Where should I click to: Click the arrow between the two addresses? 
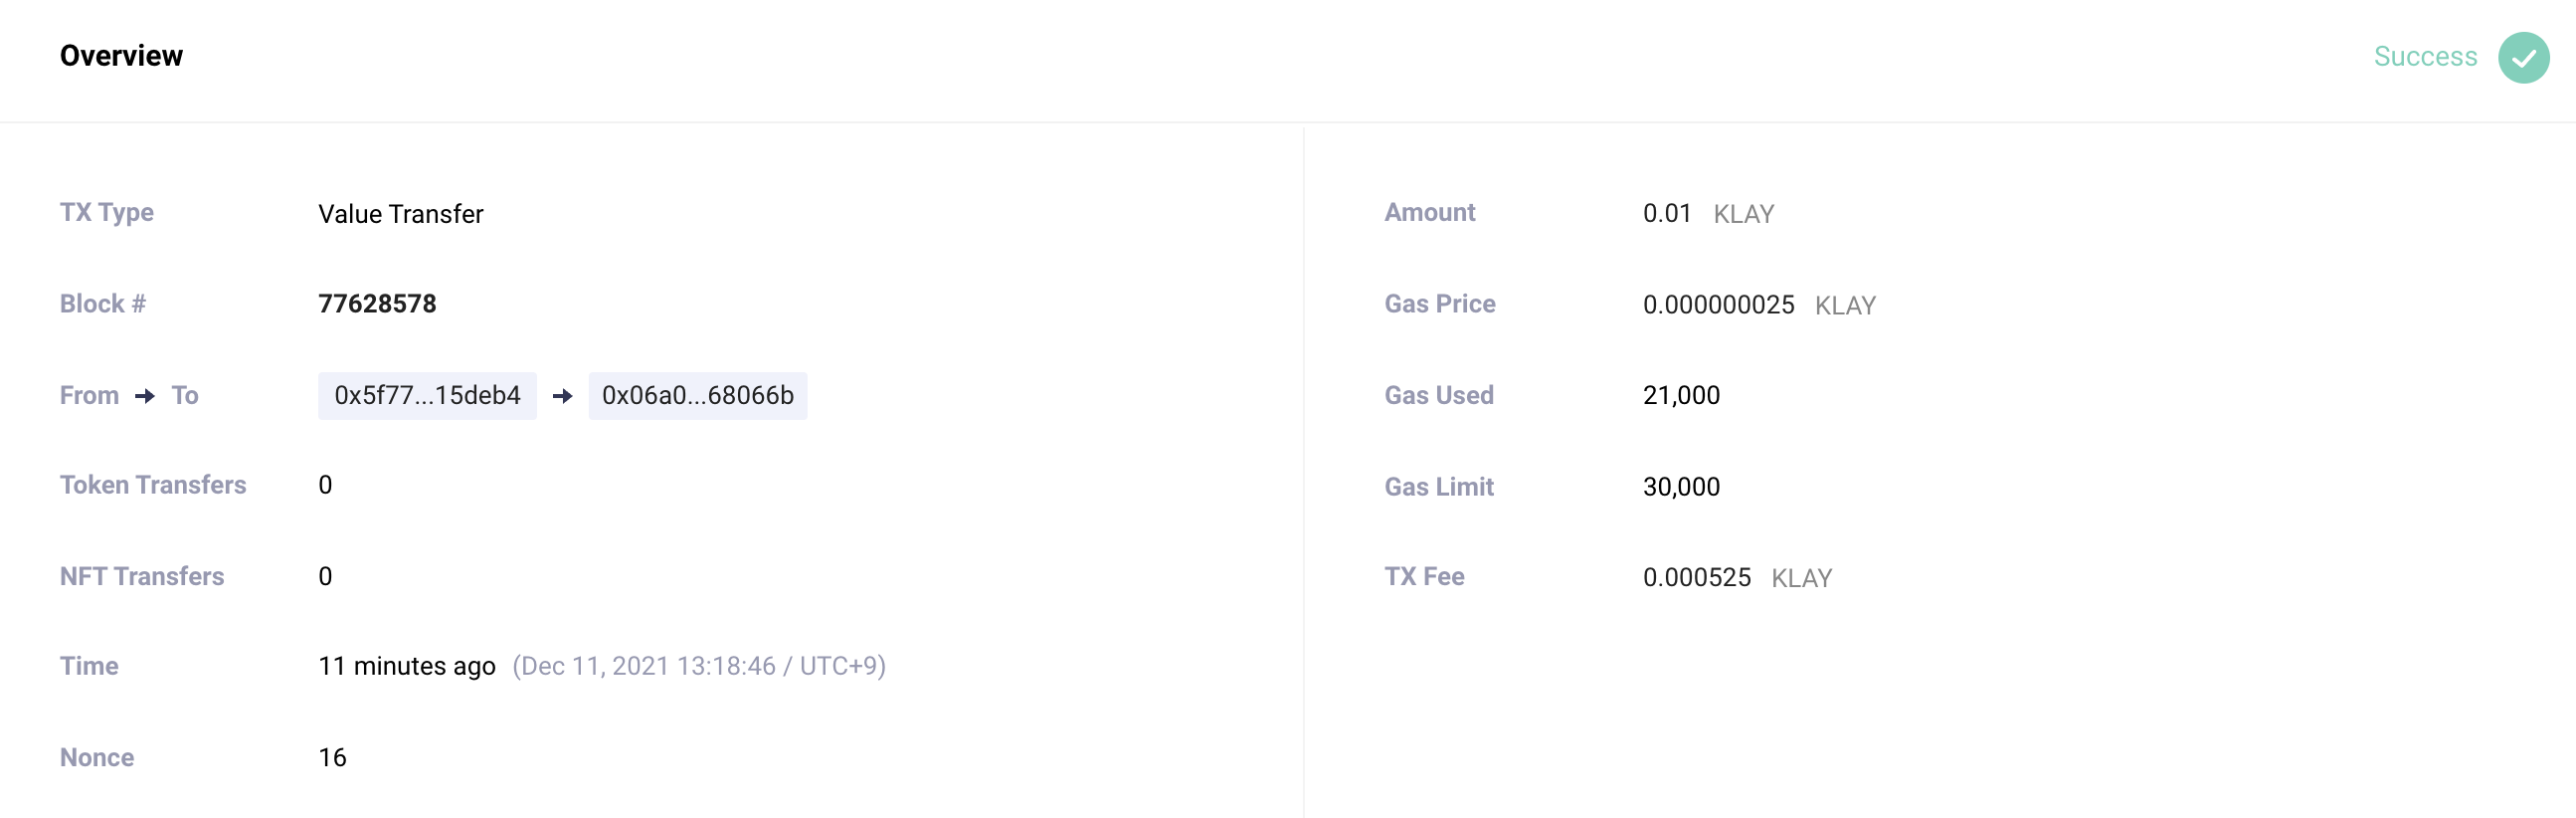click(562, 396)
